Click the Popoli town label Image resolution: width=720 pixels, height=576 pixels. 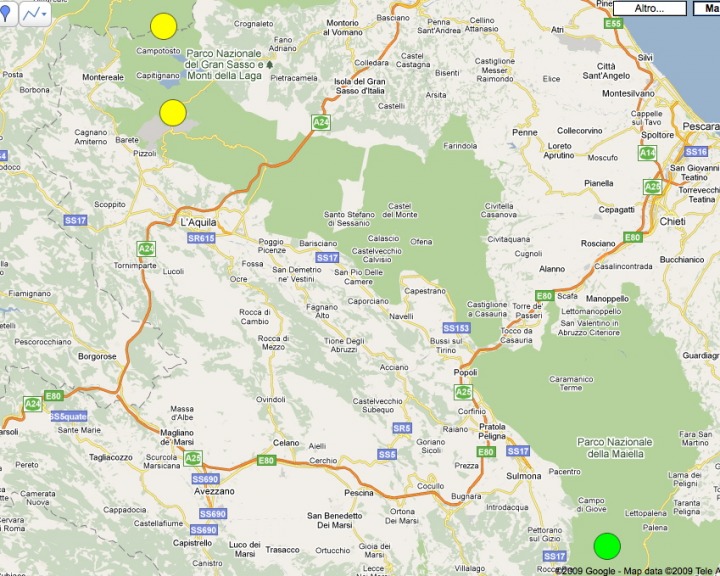465,373
